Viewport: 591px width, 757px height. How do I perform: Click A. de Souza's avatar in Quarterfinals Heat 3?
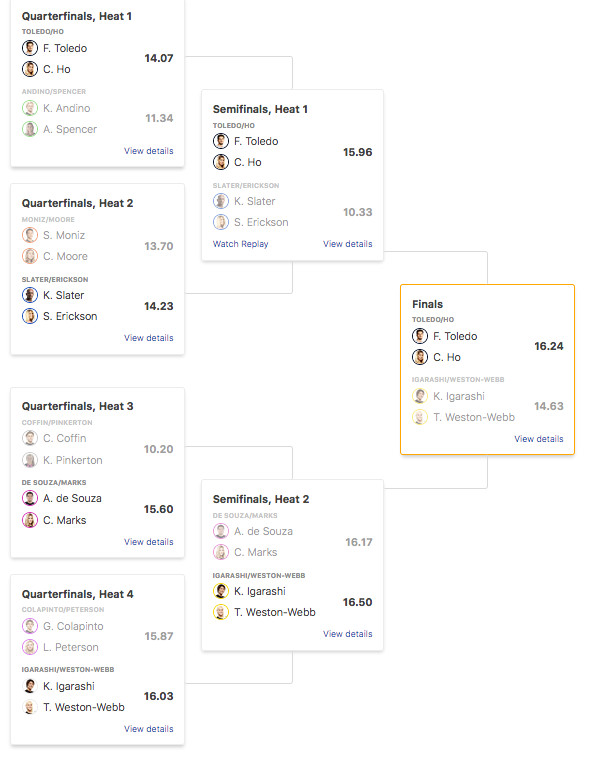click(30, 498)
